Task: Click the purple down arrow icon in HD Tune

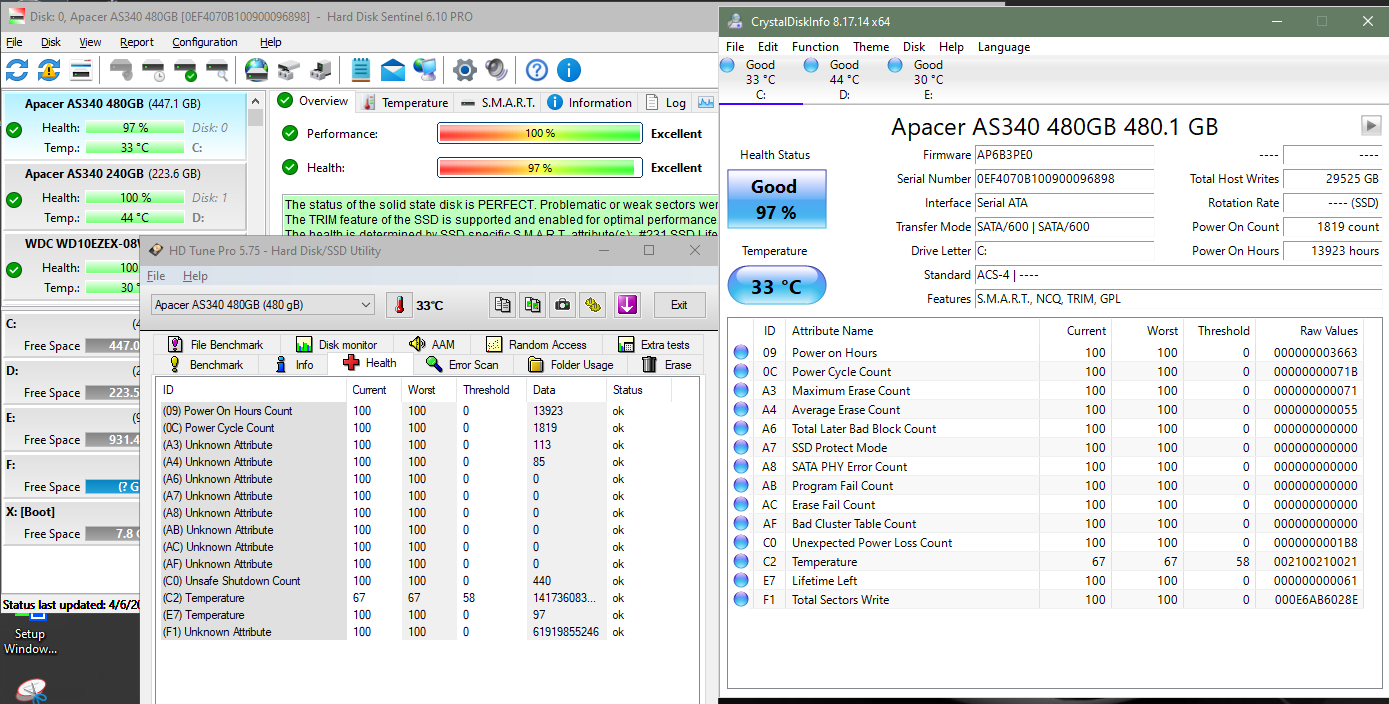Action: click(627, 305)
